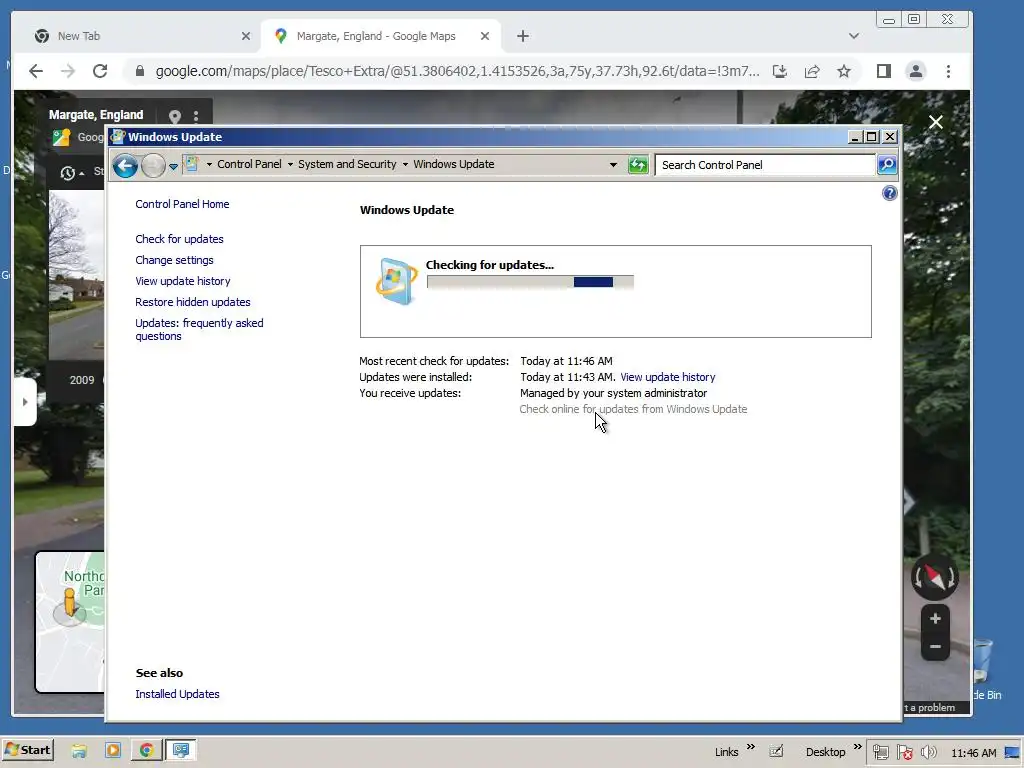
Task: Open recent pages dropdown beside Windows Update navigation arrows
Action: pos(173,167)
